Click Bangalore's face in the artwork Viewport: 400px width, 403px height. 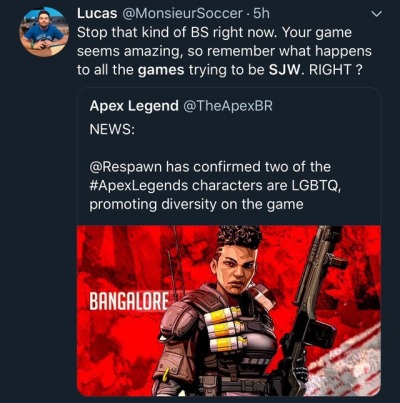point(238,267)
